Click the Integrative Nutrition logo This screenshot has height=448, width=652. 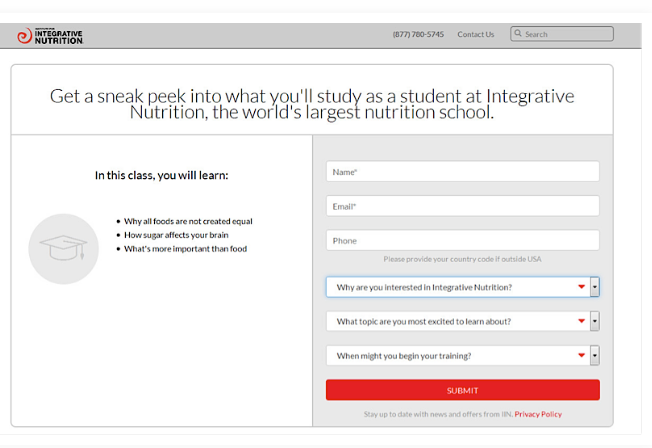point(50,36)
